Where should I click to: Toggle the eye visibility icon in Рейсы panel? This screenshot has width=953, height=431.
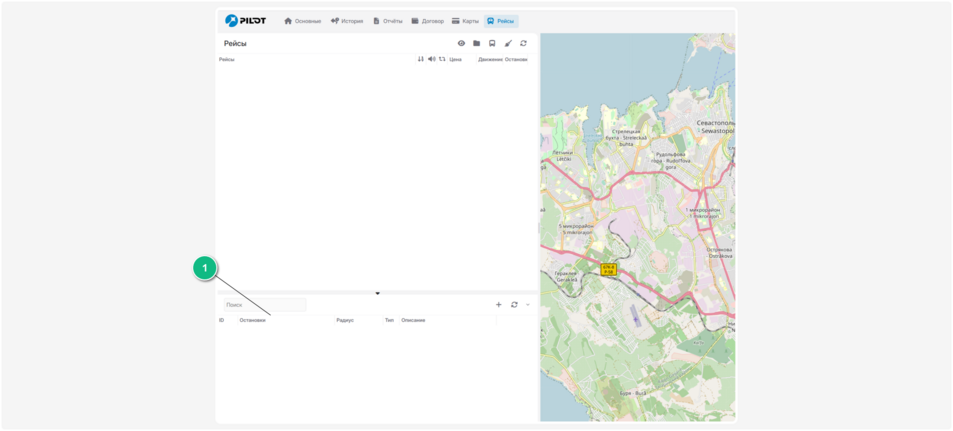point(461,43)
